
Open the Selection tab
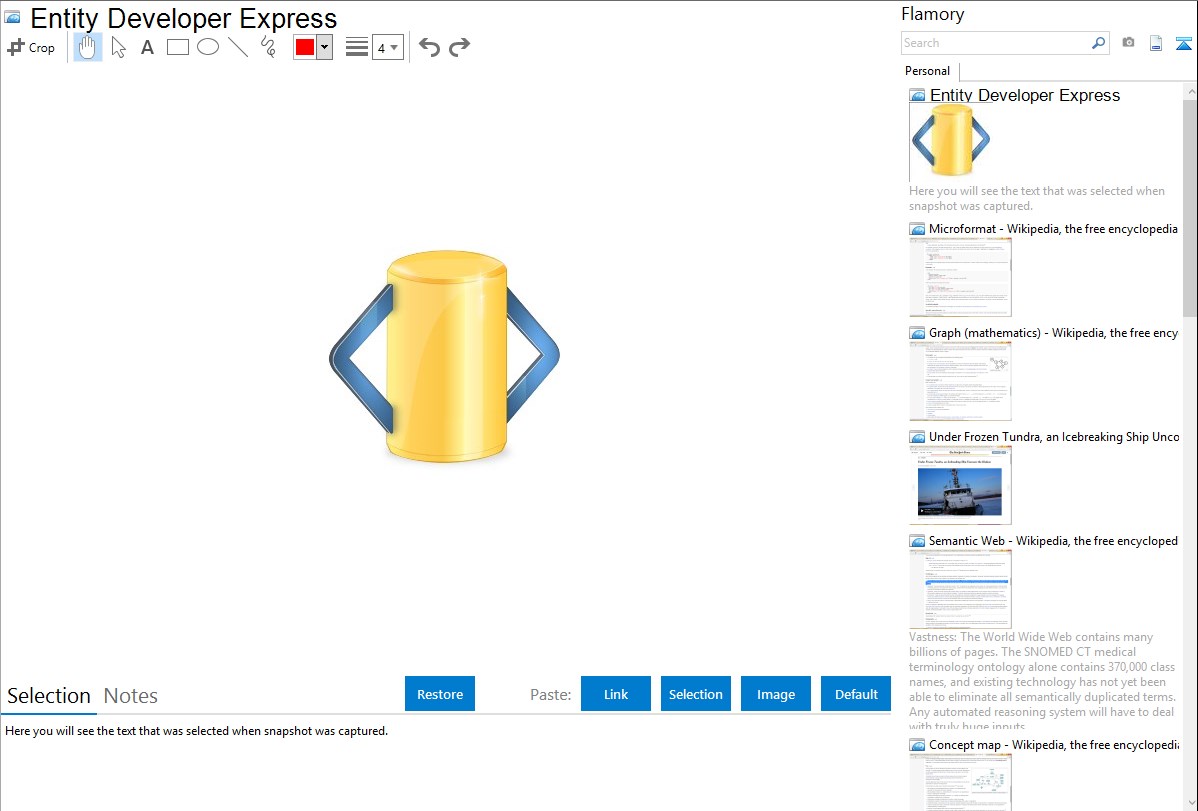(49, 696)
